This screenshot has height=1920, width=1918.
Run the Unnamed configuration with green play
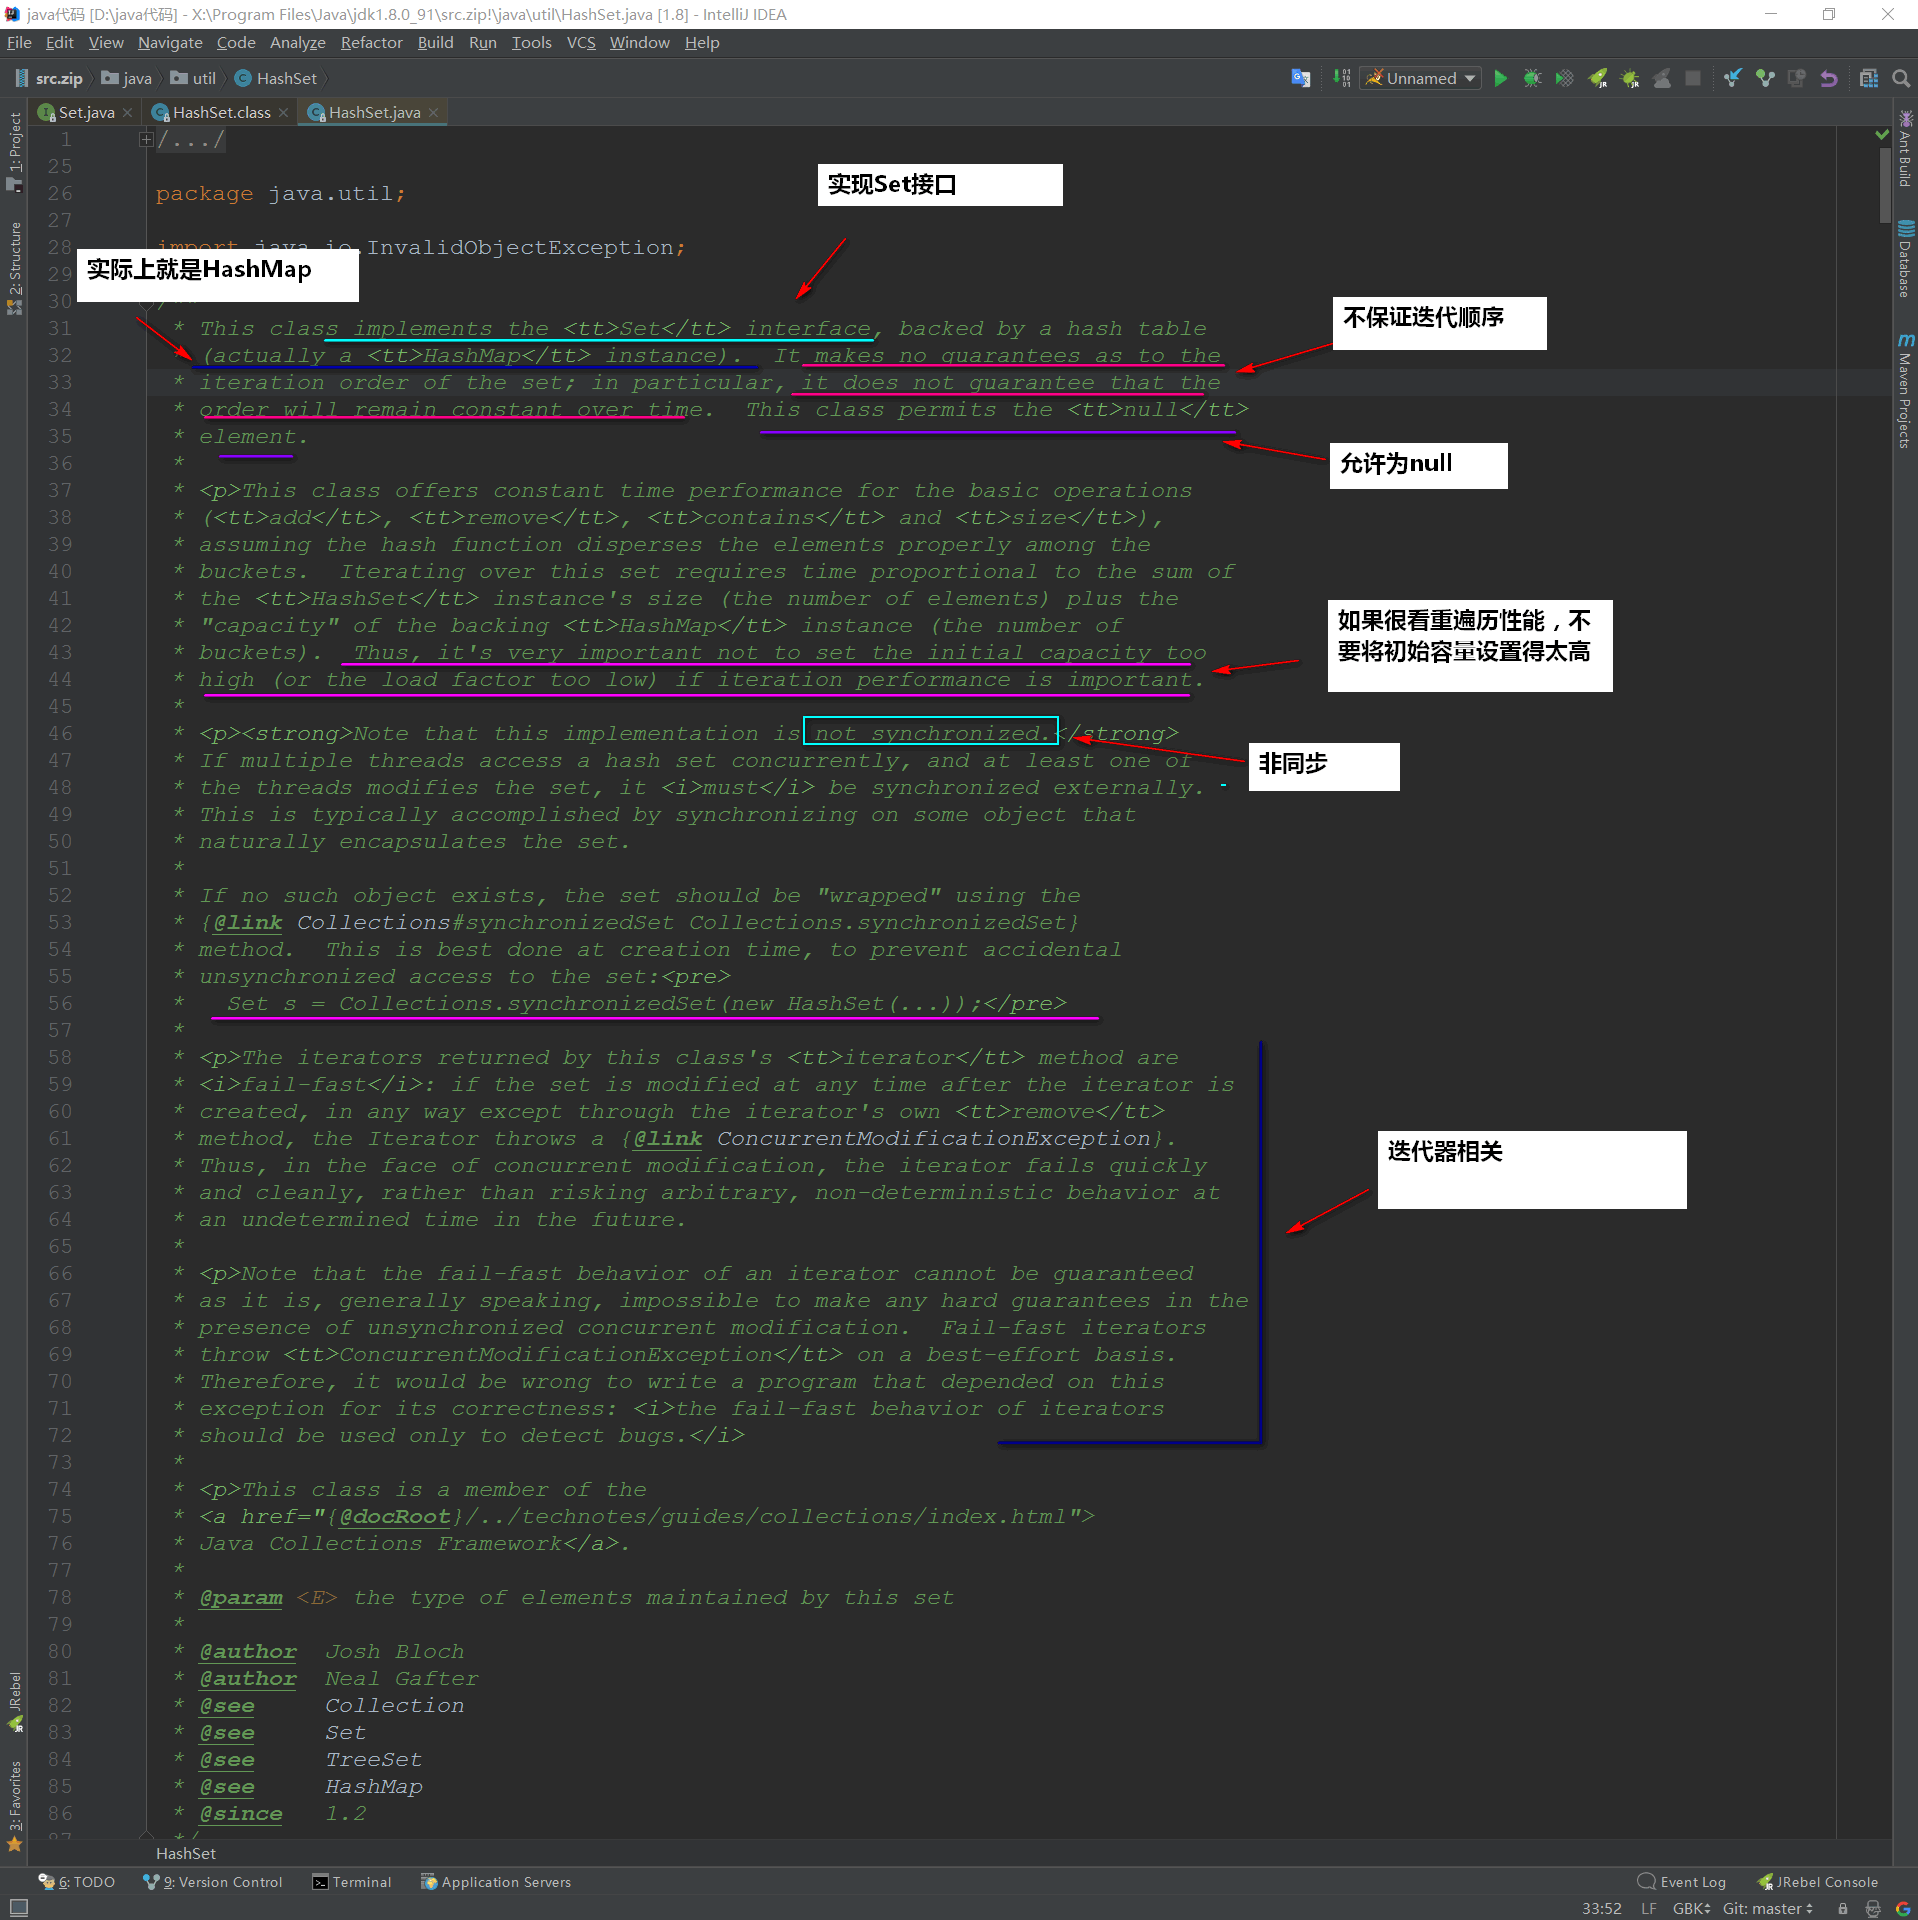1500,78
